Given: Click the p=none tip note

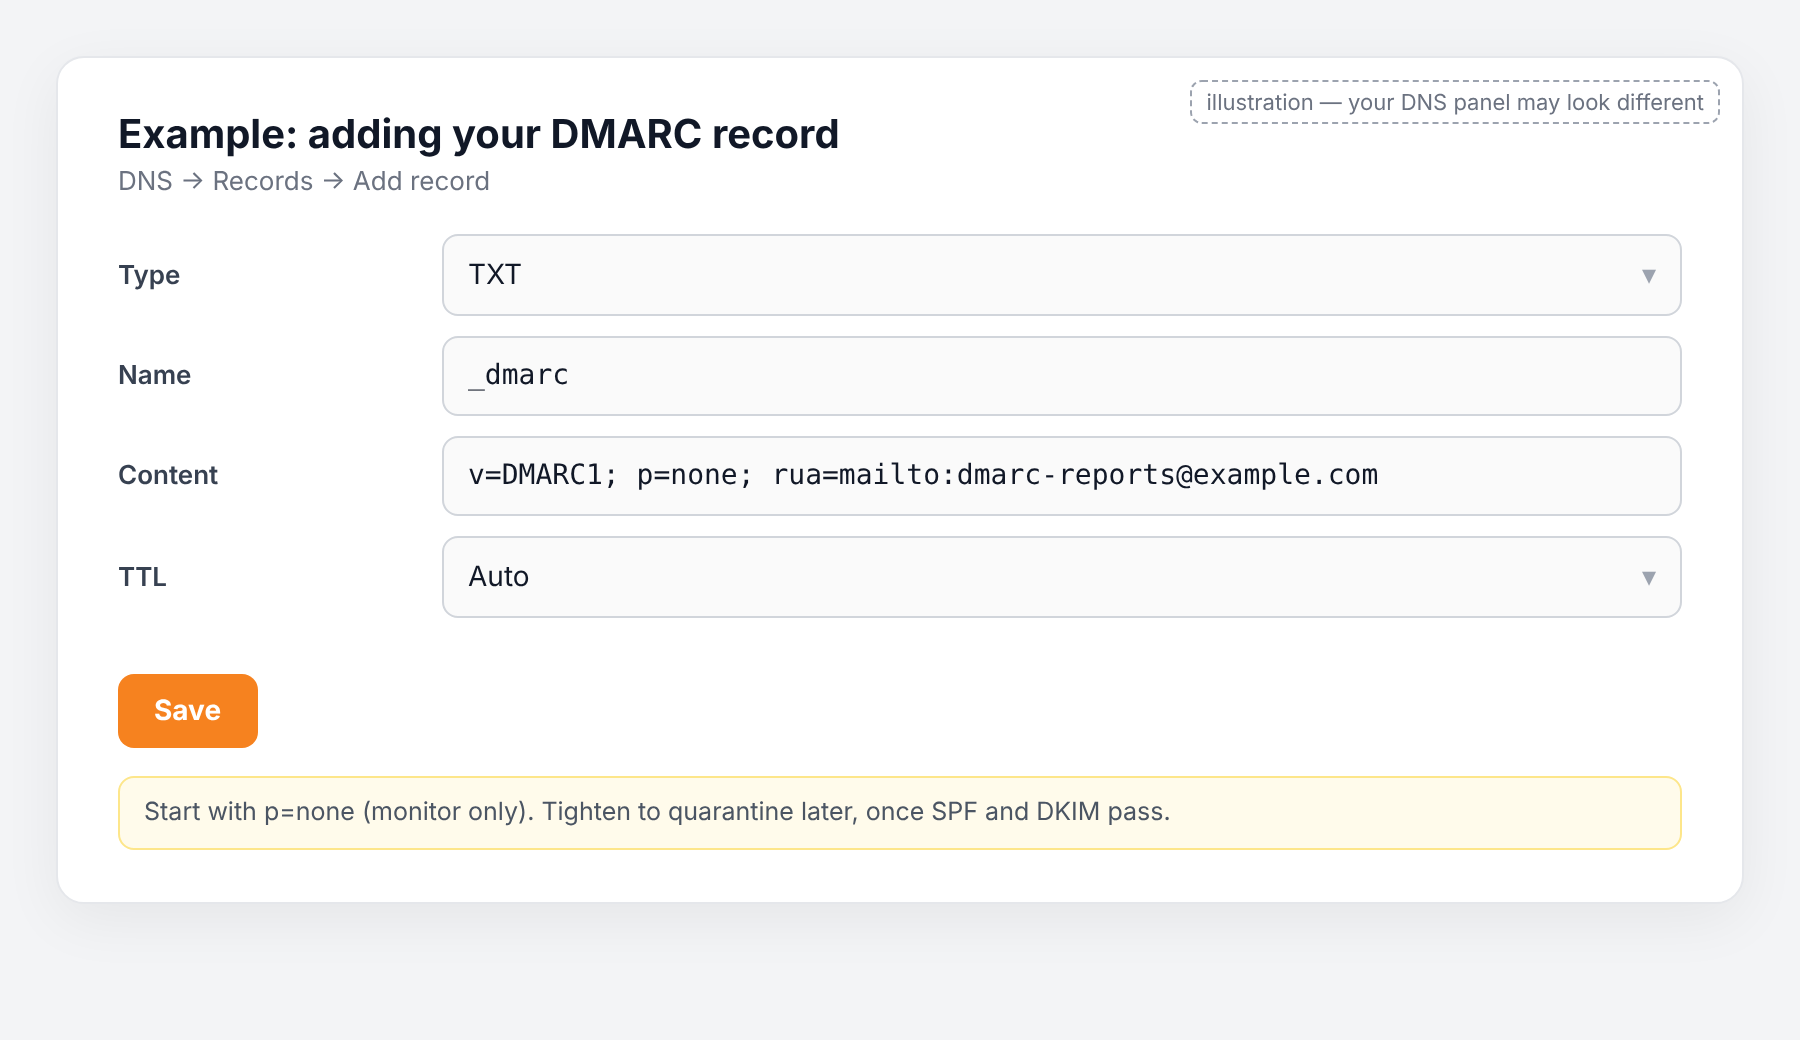Looking at the screenshot, I should [x=899, y=813].
